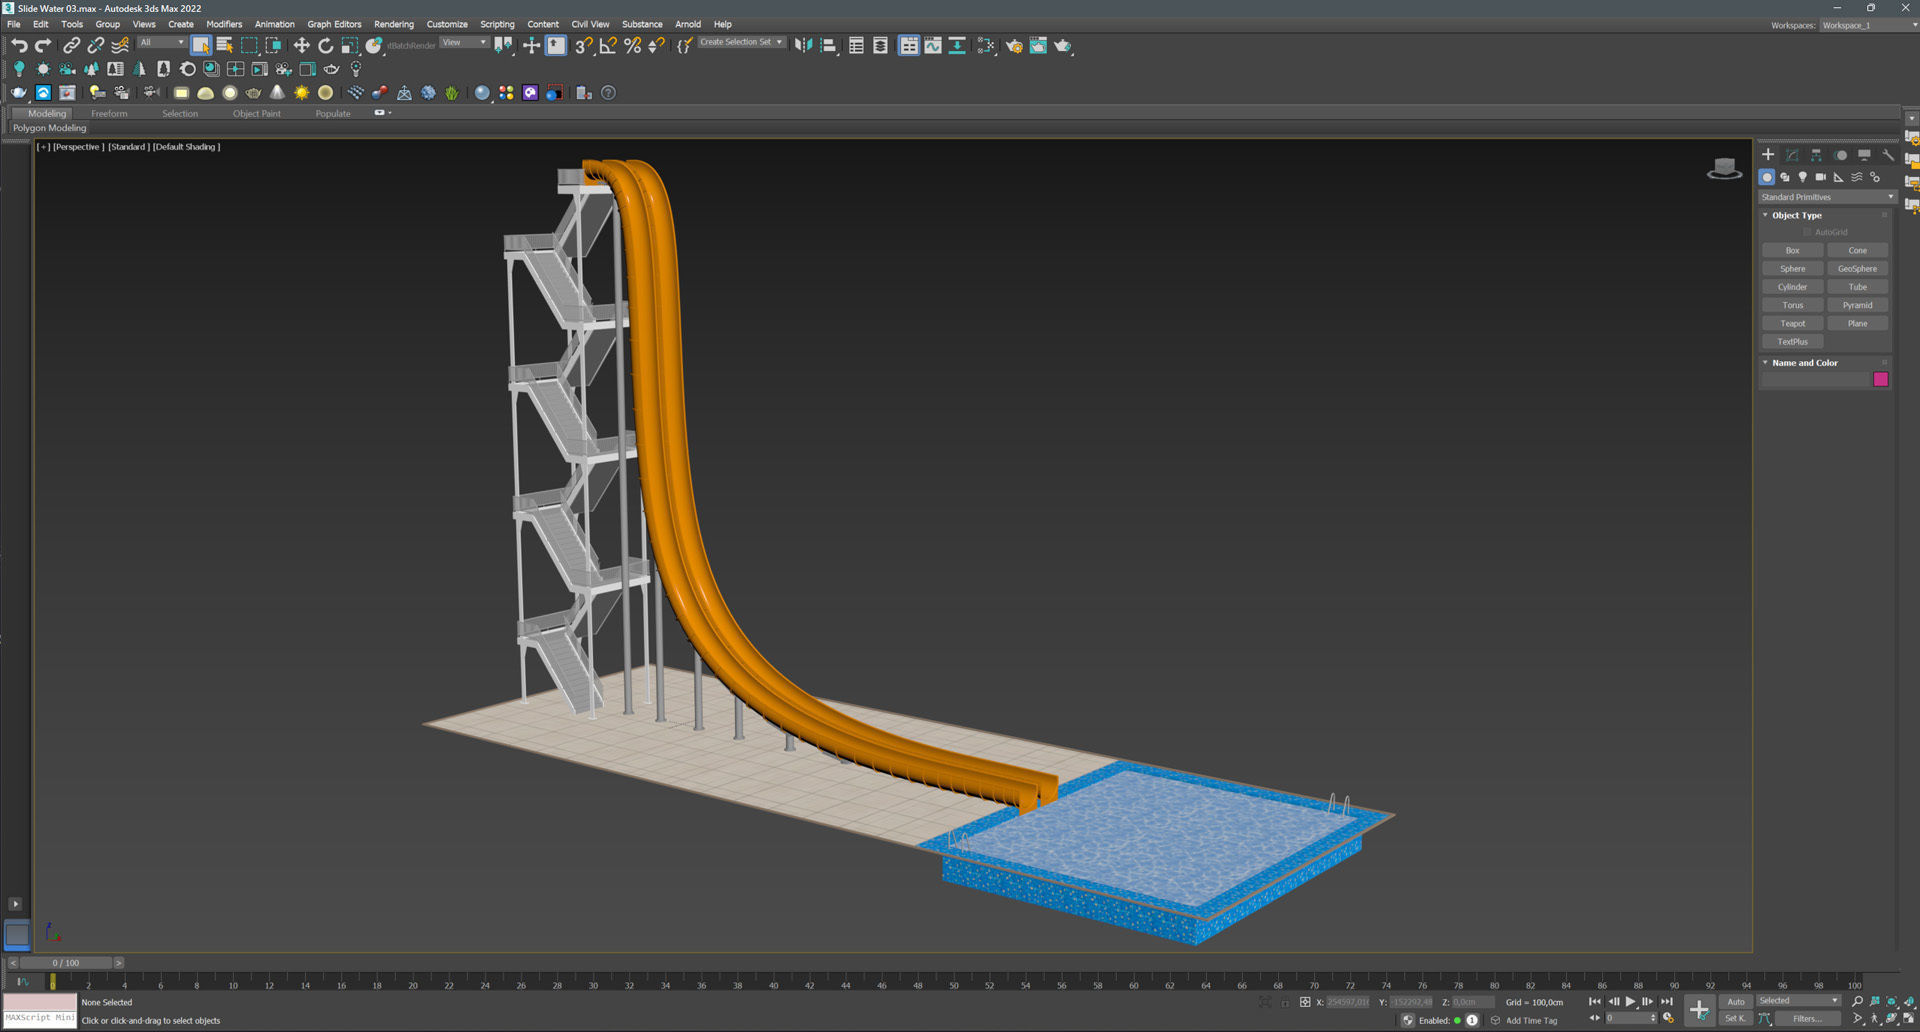Click the Rendered Frame Window icon

point(1038,45)
